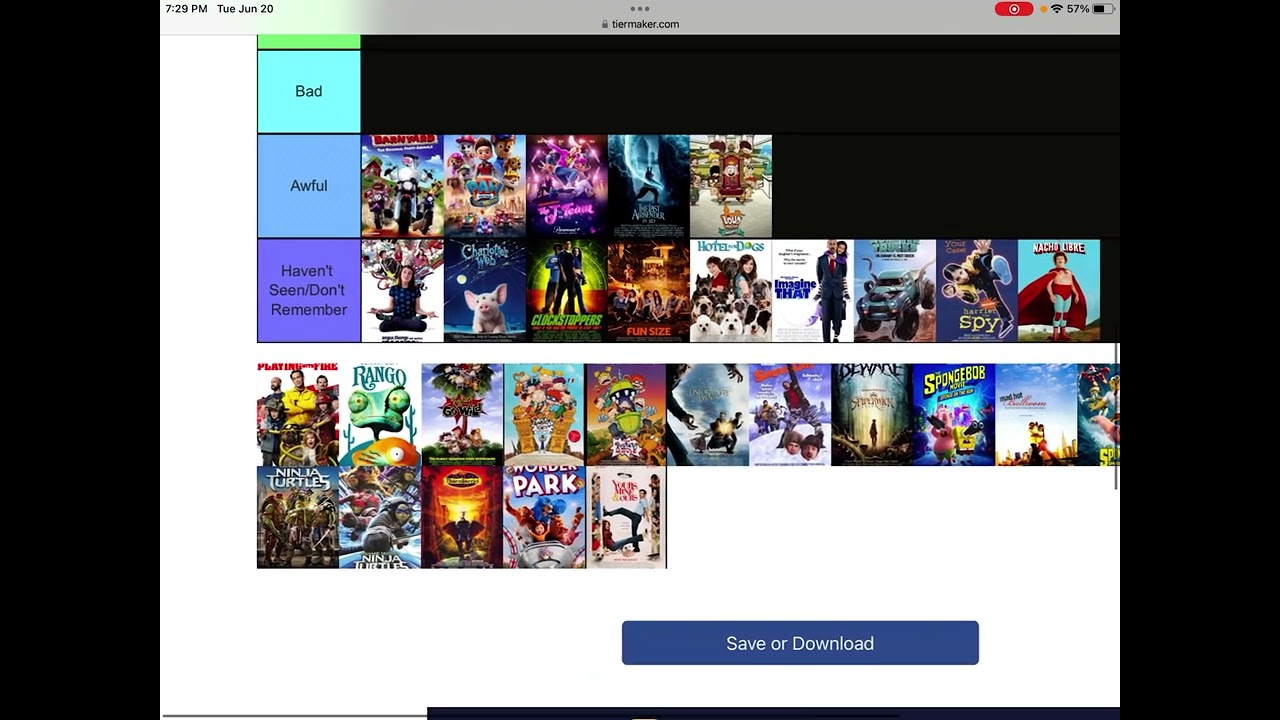This screenshot has width=1280, height=720.
Task: Select the Awful tier label
Action: (x=309, y=186)
